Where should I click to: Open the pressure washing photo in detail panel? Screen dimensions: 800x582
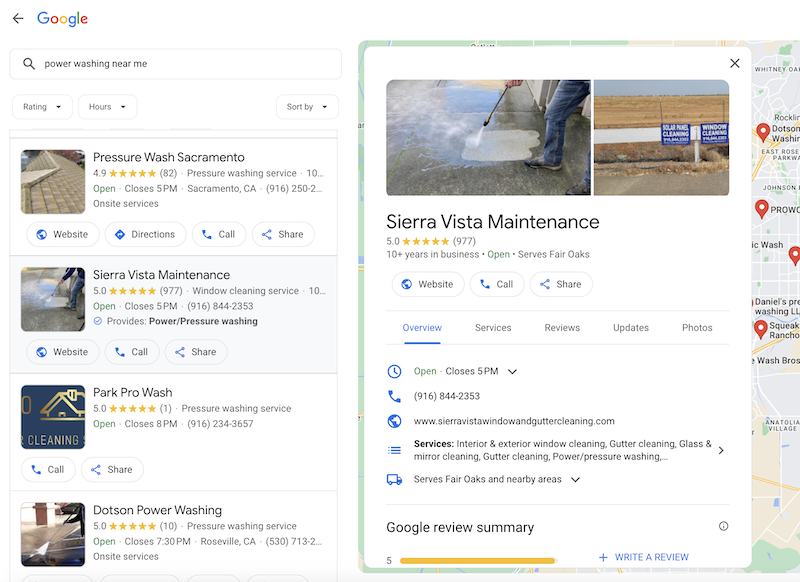488,138
